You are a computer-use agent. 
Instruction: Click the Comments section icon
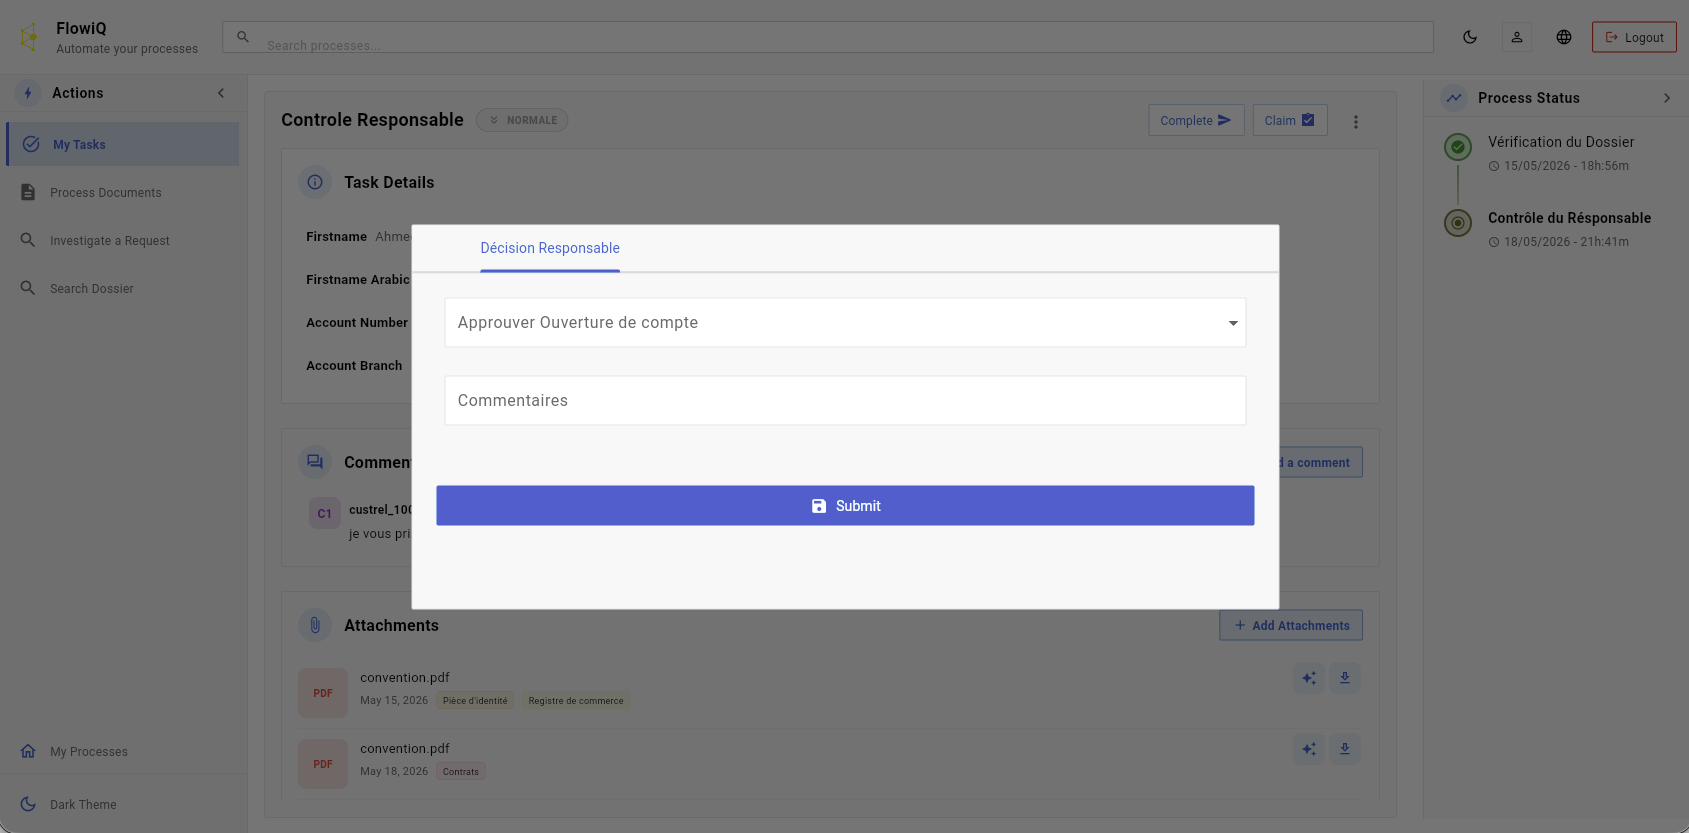315,462
